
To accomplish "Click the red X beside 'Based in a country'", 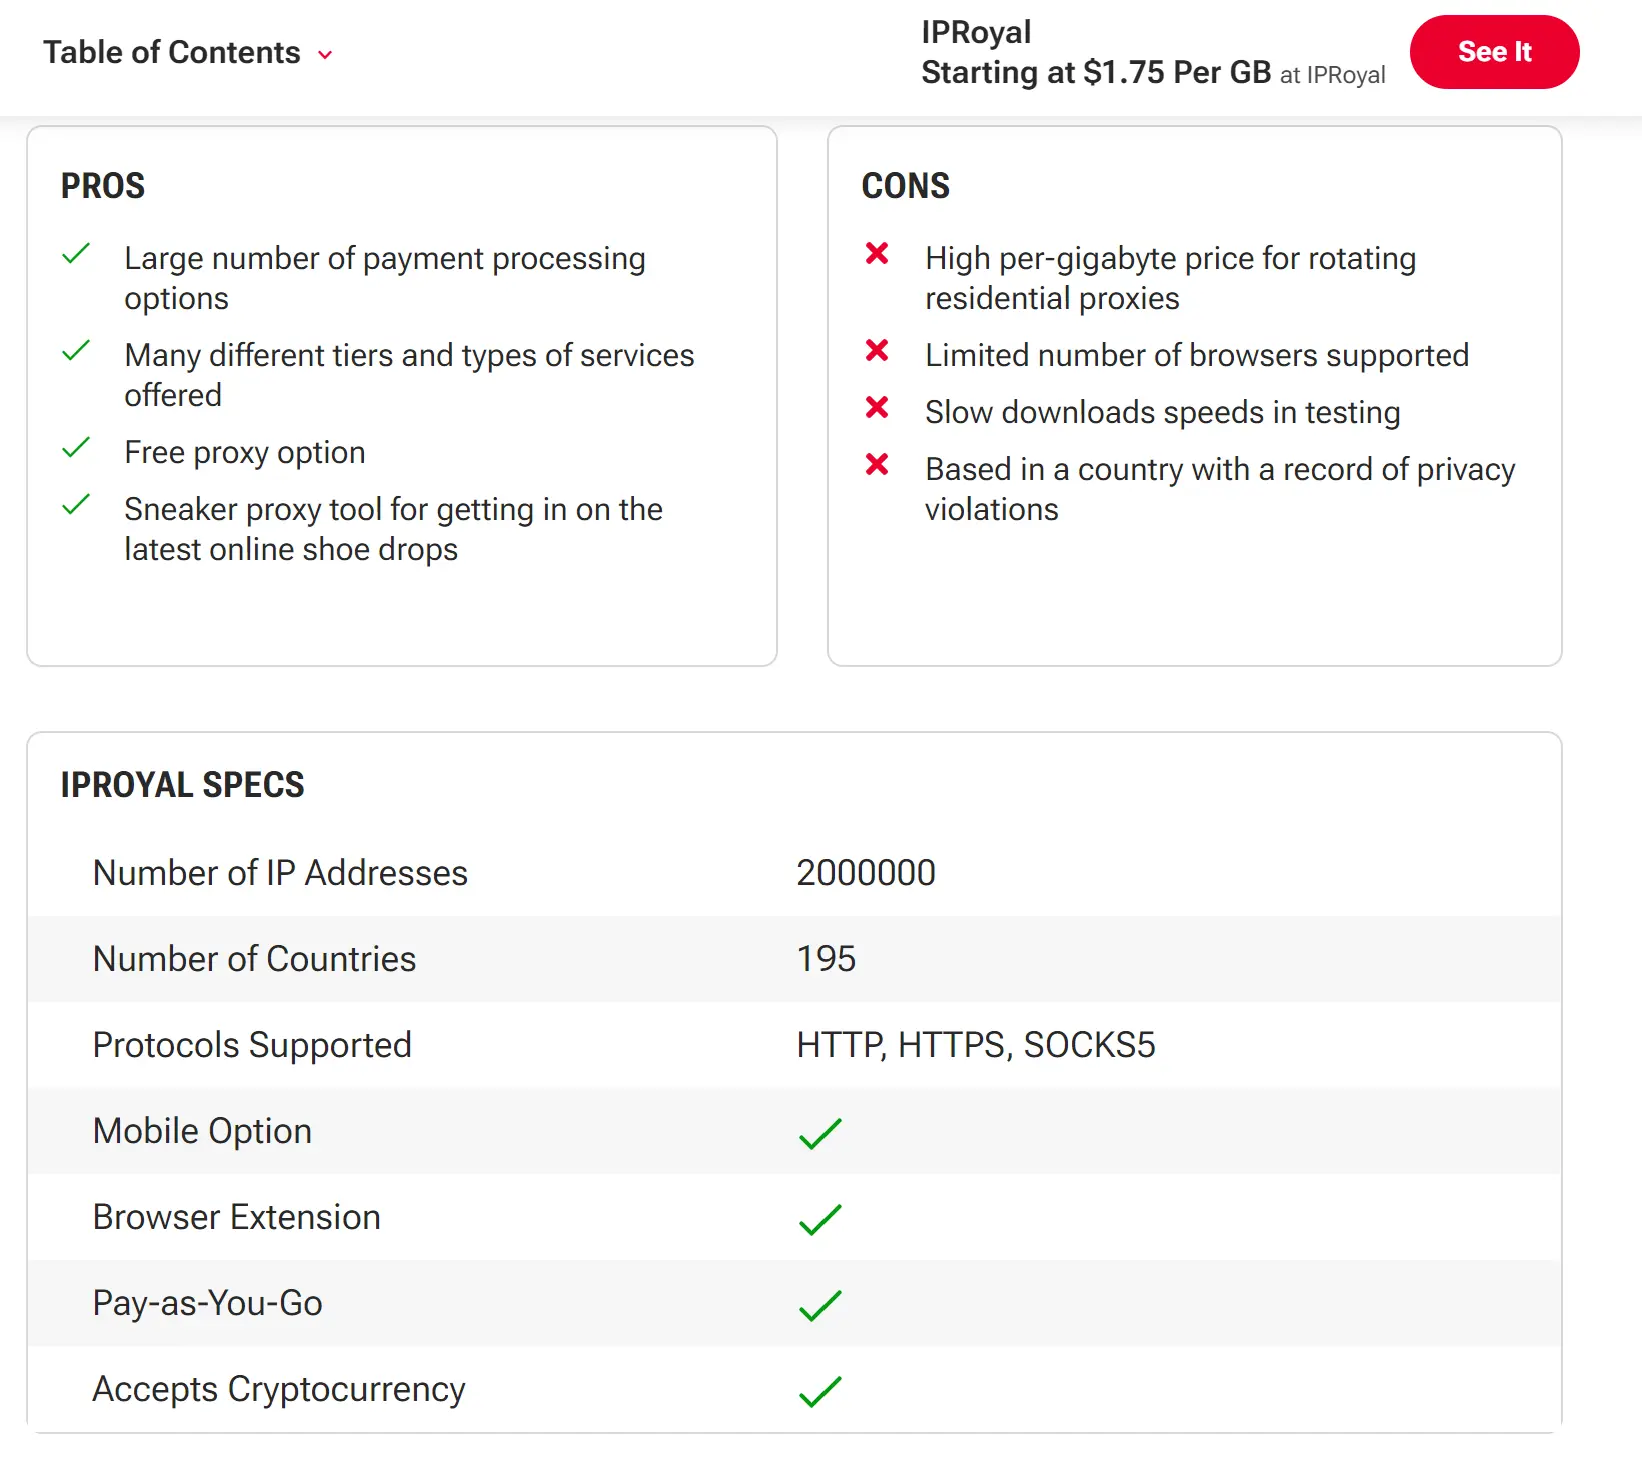I will point(877,465).
